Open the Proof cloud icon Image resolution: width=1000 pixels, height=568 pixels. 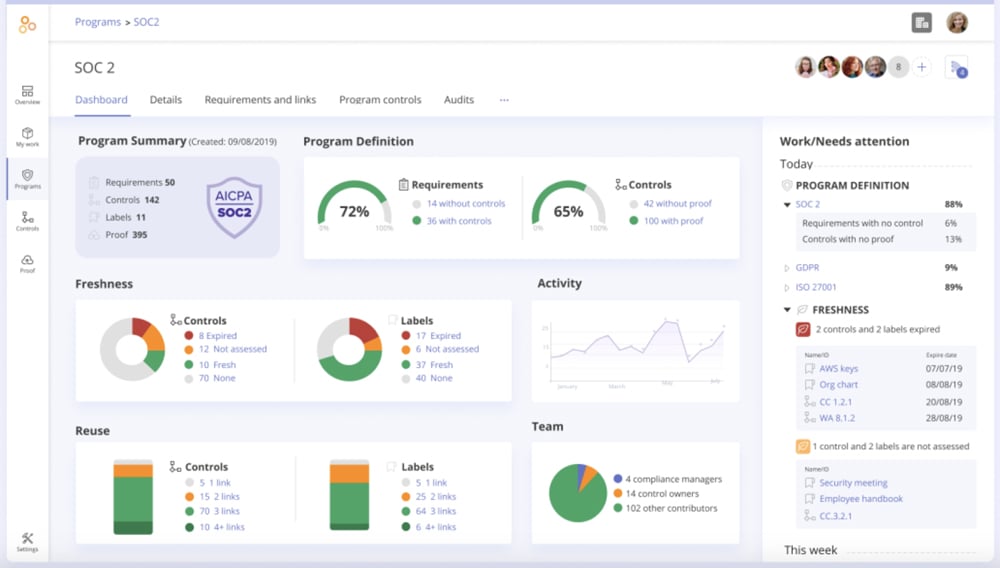click(x=27, y=263)
